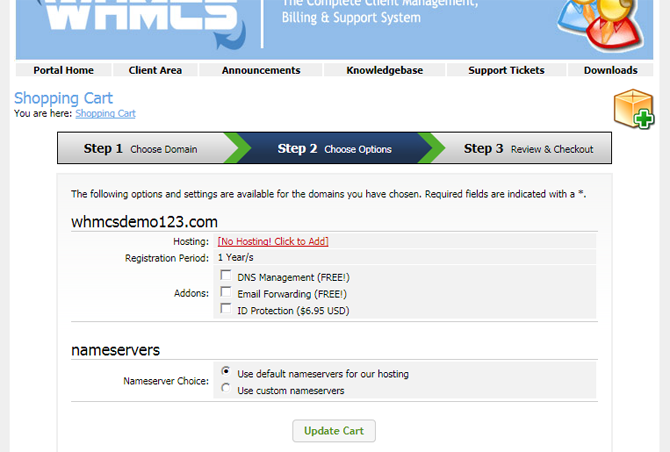Check the ID Protection ($6.95 USD) addon
This screenshot has height=452, width=670.
coord(226,308)
